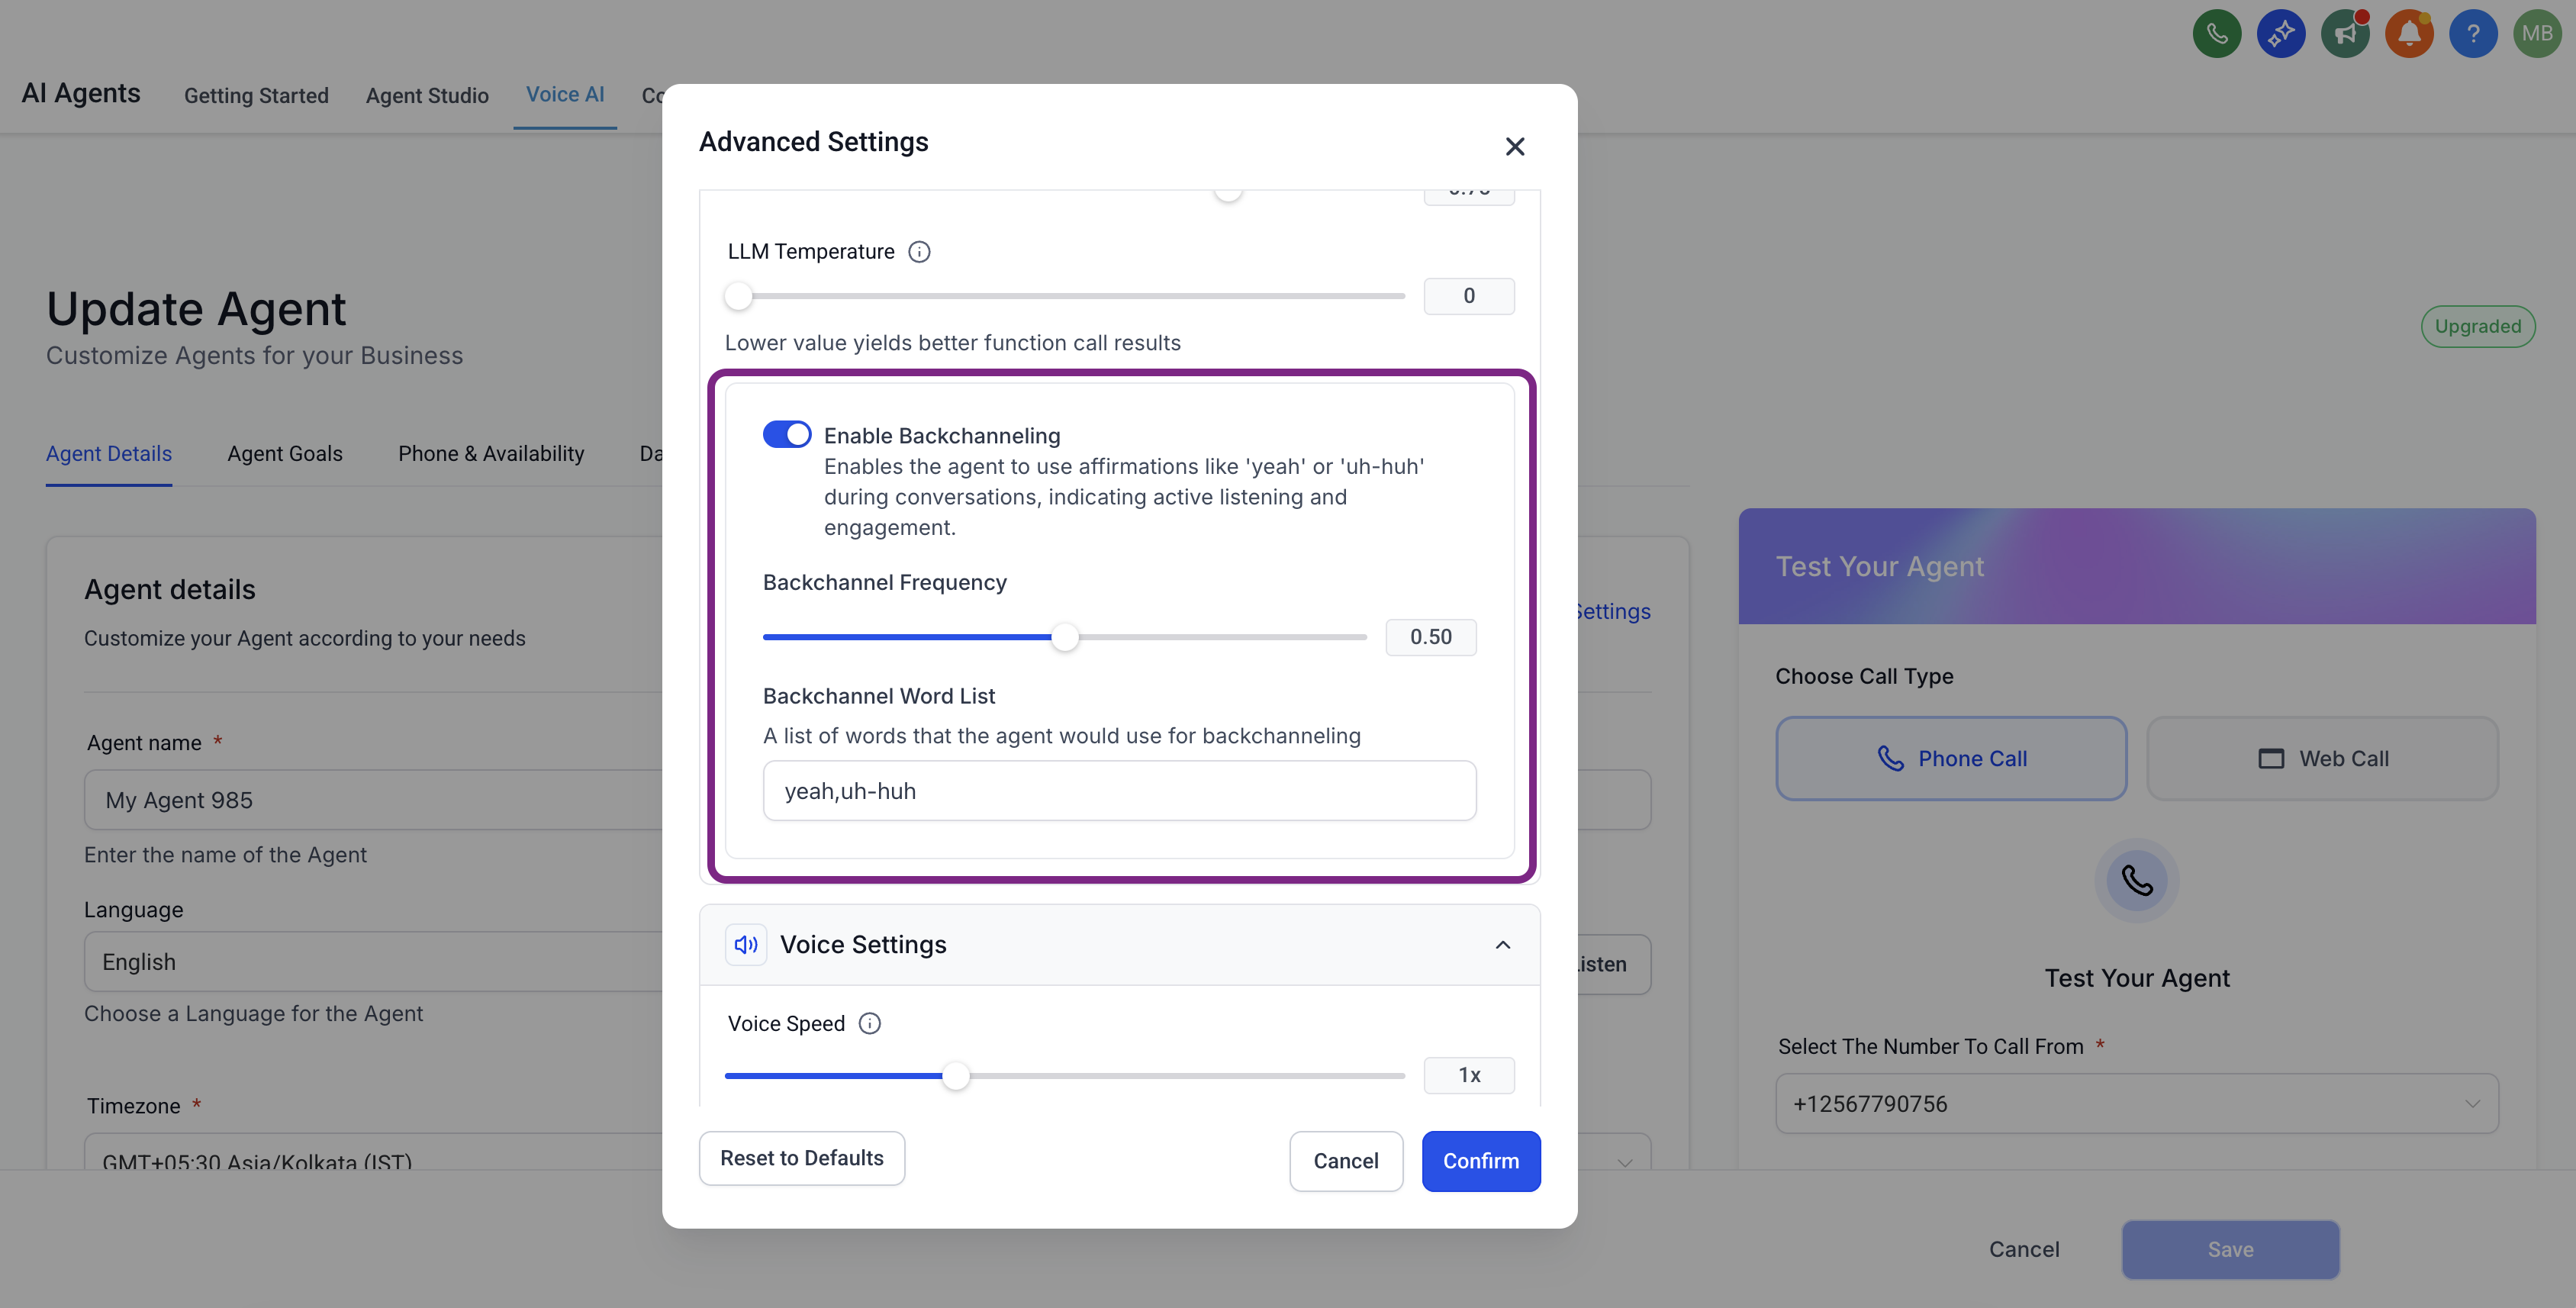Open the orange notifications bell
Viewport: 2576px width, 1308px height.
tap(2409, 34)
